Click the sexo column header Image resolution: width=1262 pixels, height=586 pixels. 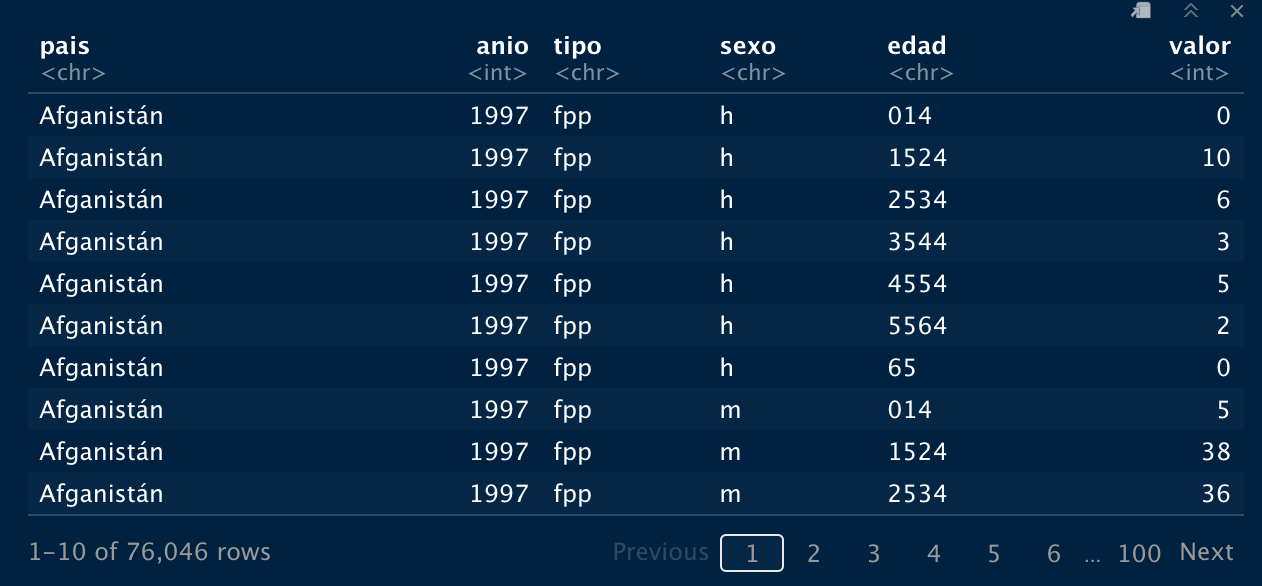point(748,46)
